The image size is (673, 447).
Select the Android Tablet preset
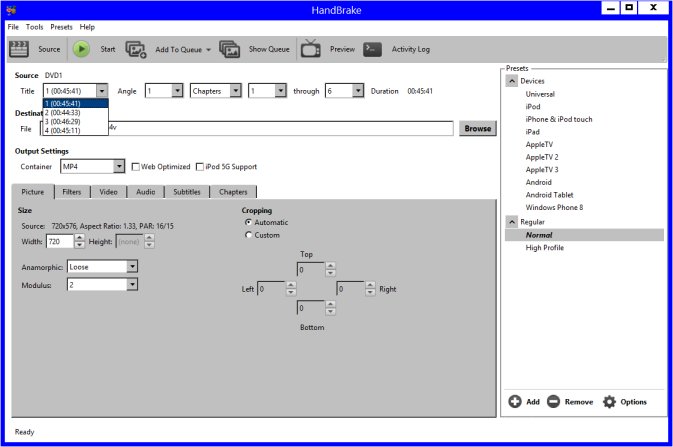pos(549,195)
